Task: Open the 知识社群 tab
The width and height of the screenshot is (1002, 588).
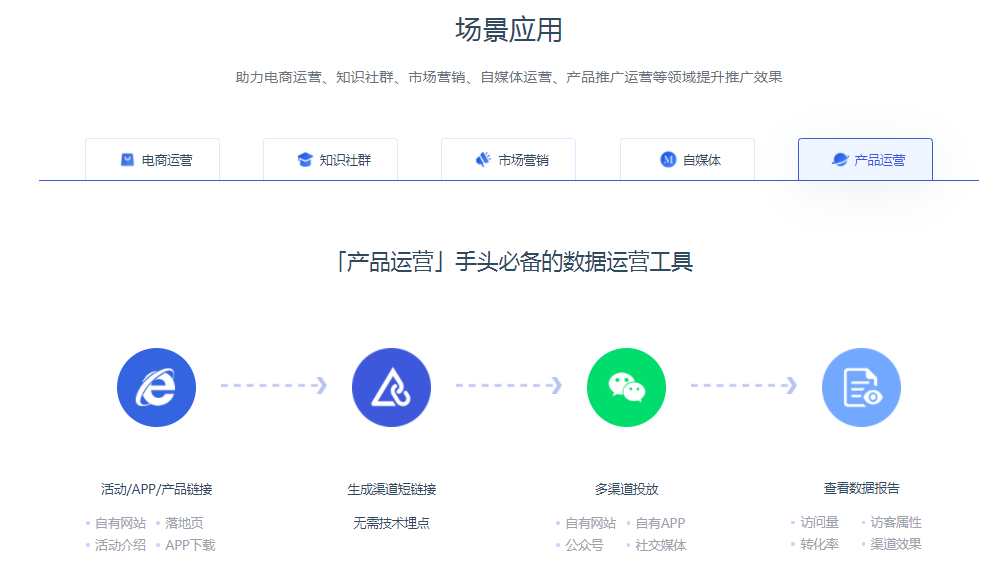Action: click(x=330, y=160)
